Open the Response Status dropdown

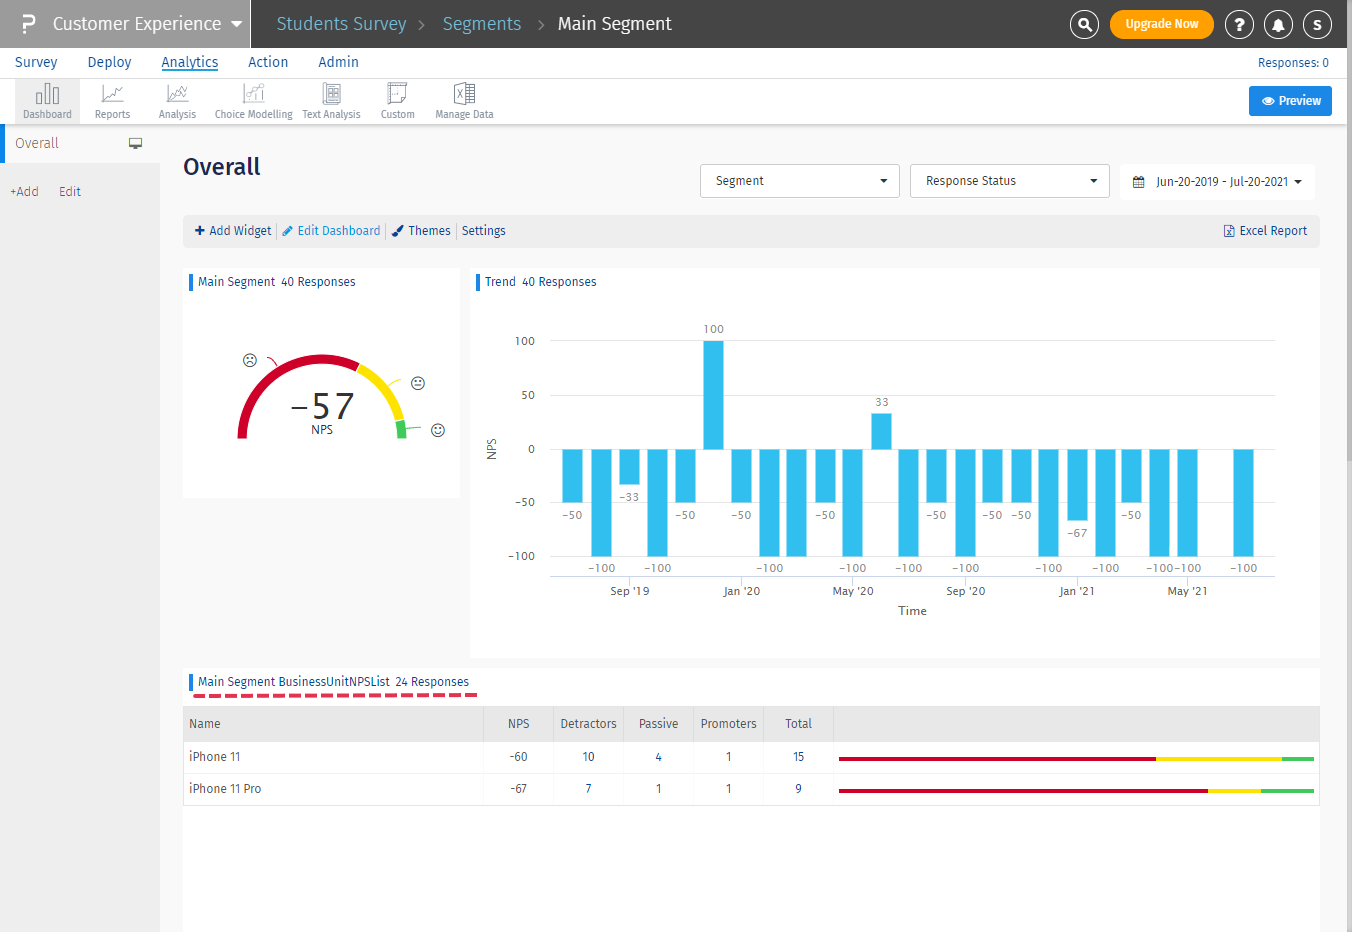click(x=1009, y=181)
